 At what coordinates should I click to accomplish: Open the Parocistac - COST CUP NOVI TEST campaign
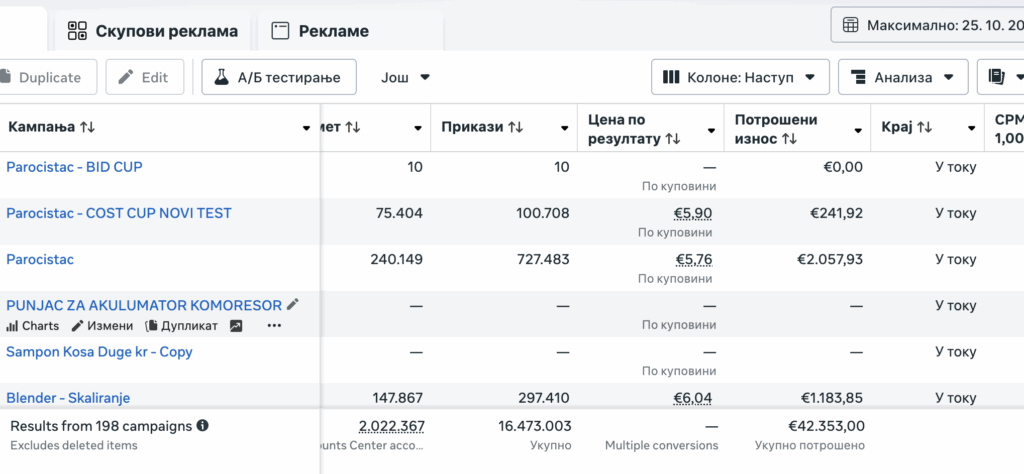pos(119,213)
